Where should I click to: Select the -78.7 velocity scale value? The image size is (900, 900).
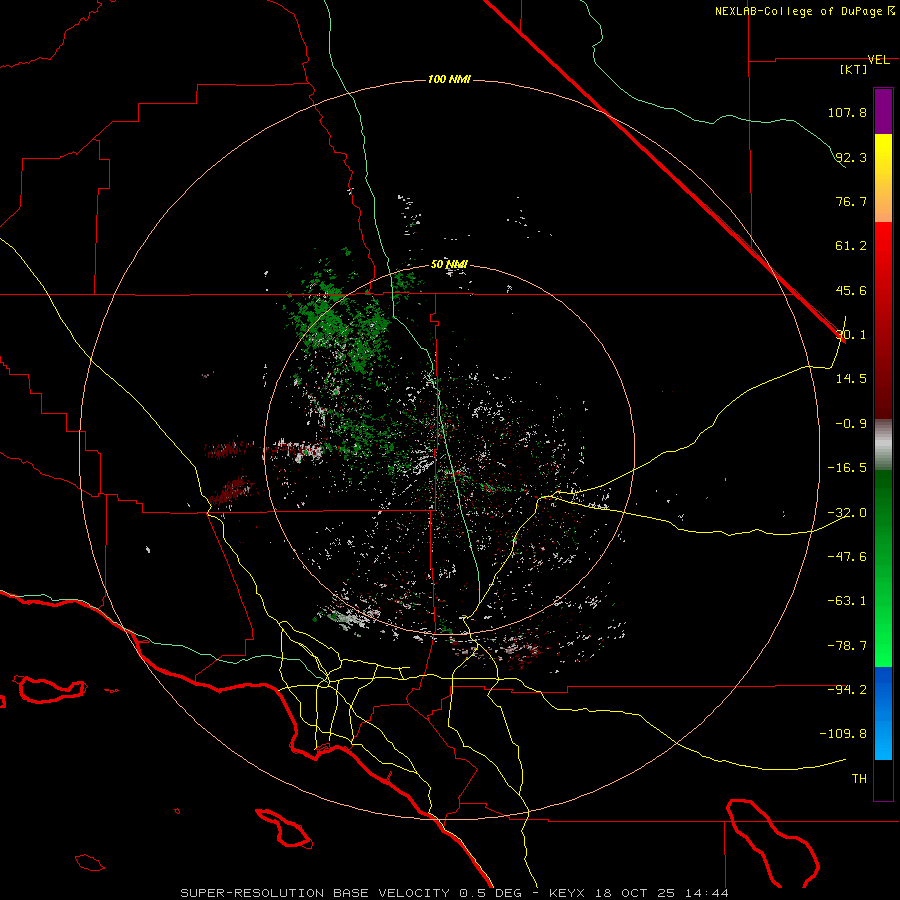point(847,646)
